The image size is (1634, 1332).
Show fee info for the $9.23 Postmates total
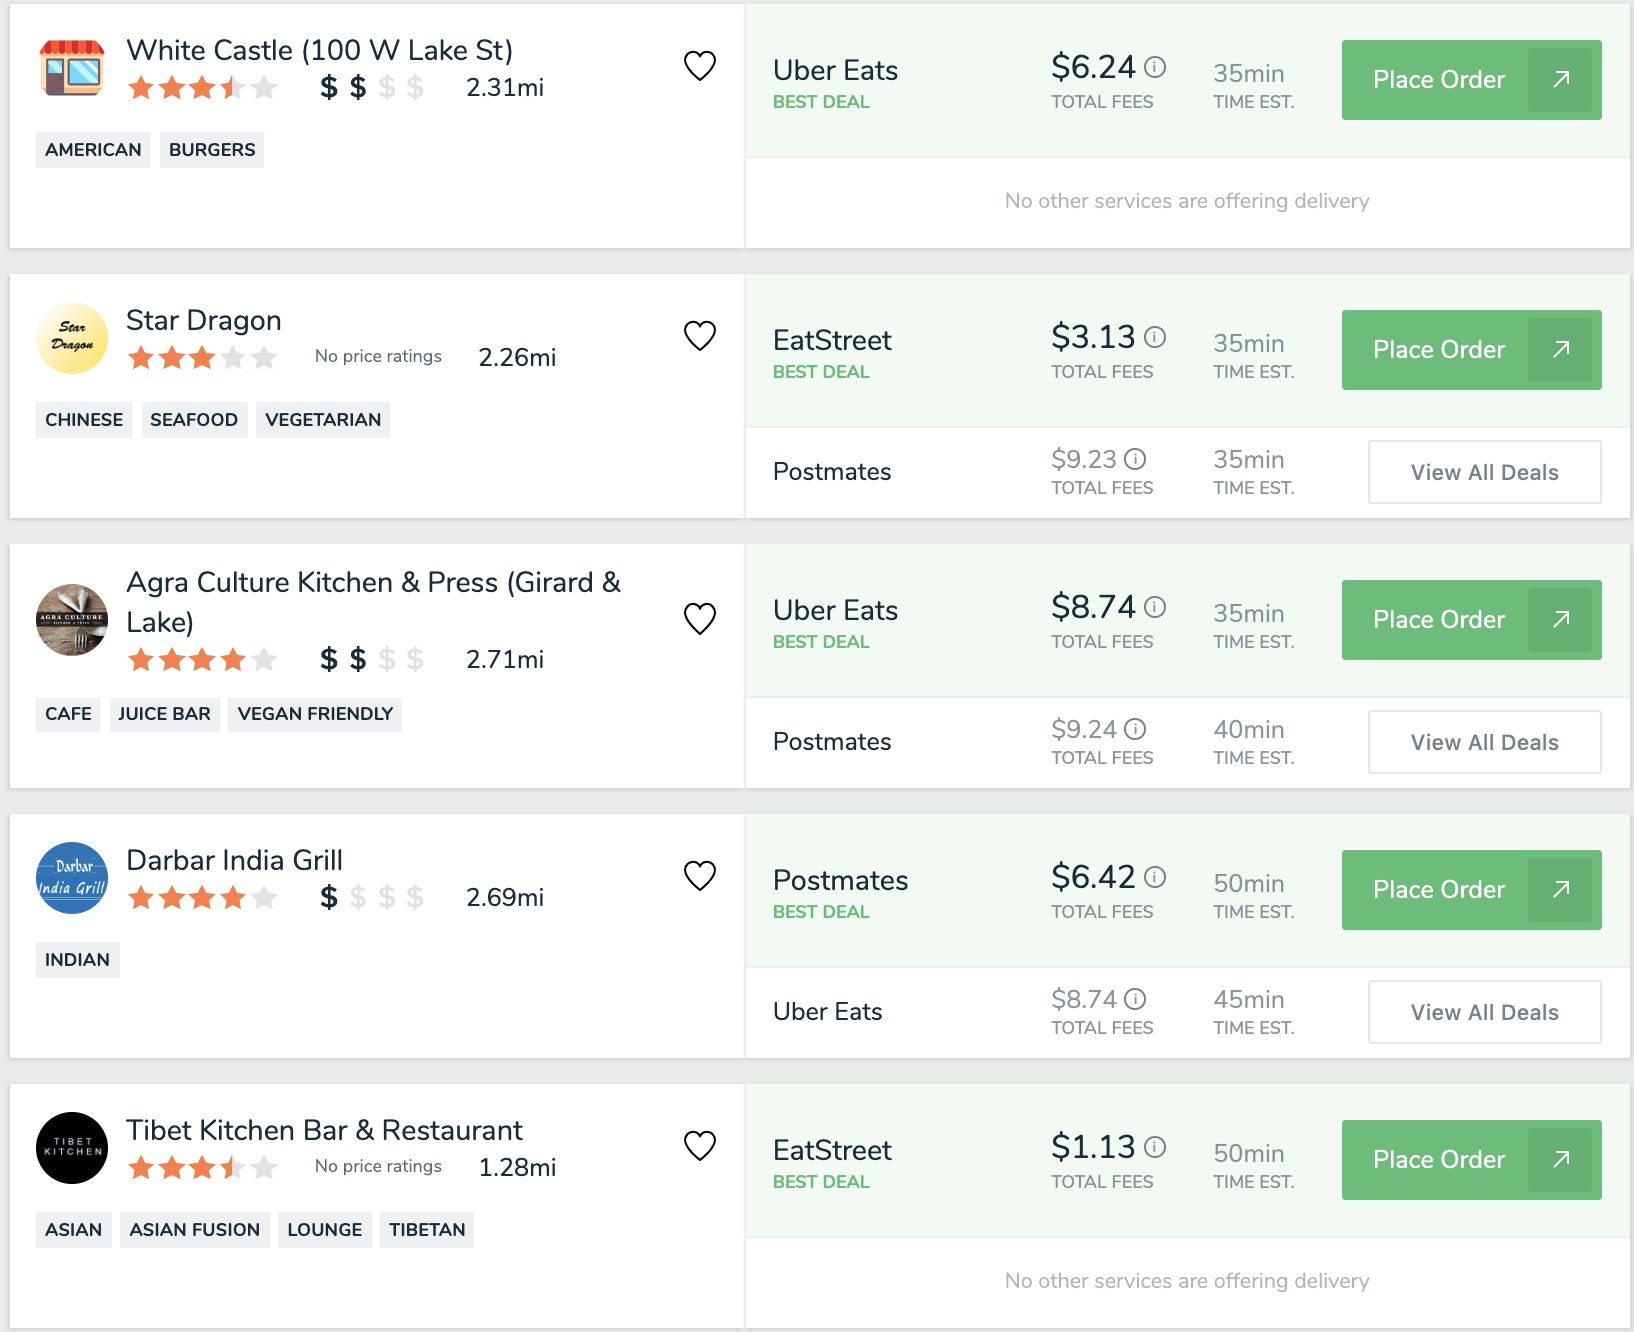[1135, 459]
